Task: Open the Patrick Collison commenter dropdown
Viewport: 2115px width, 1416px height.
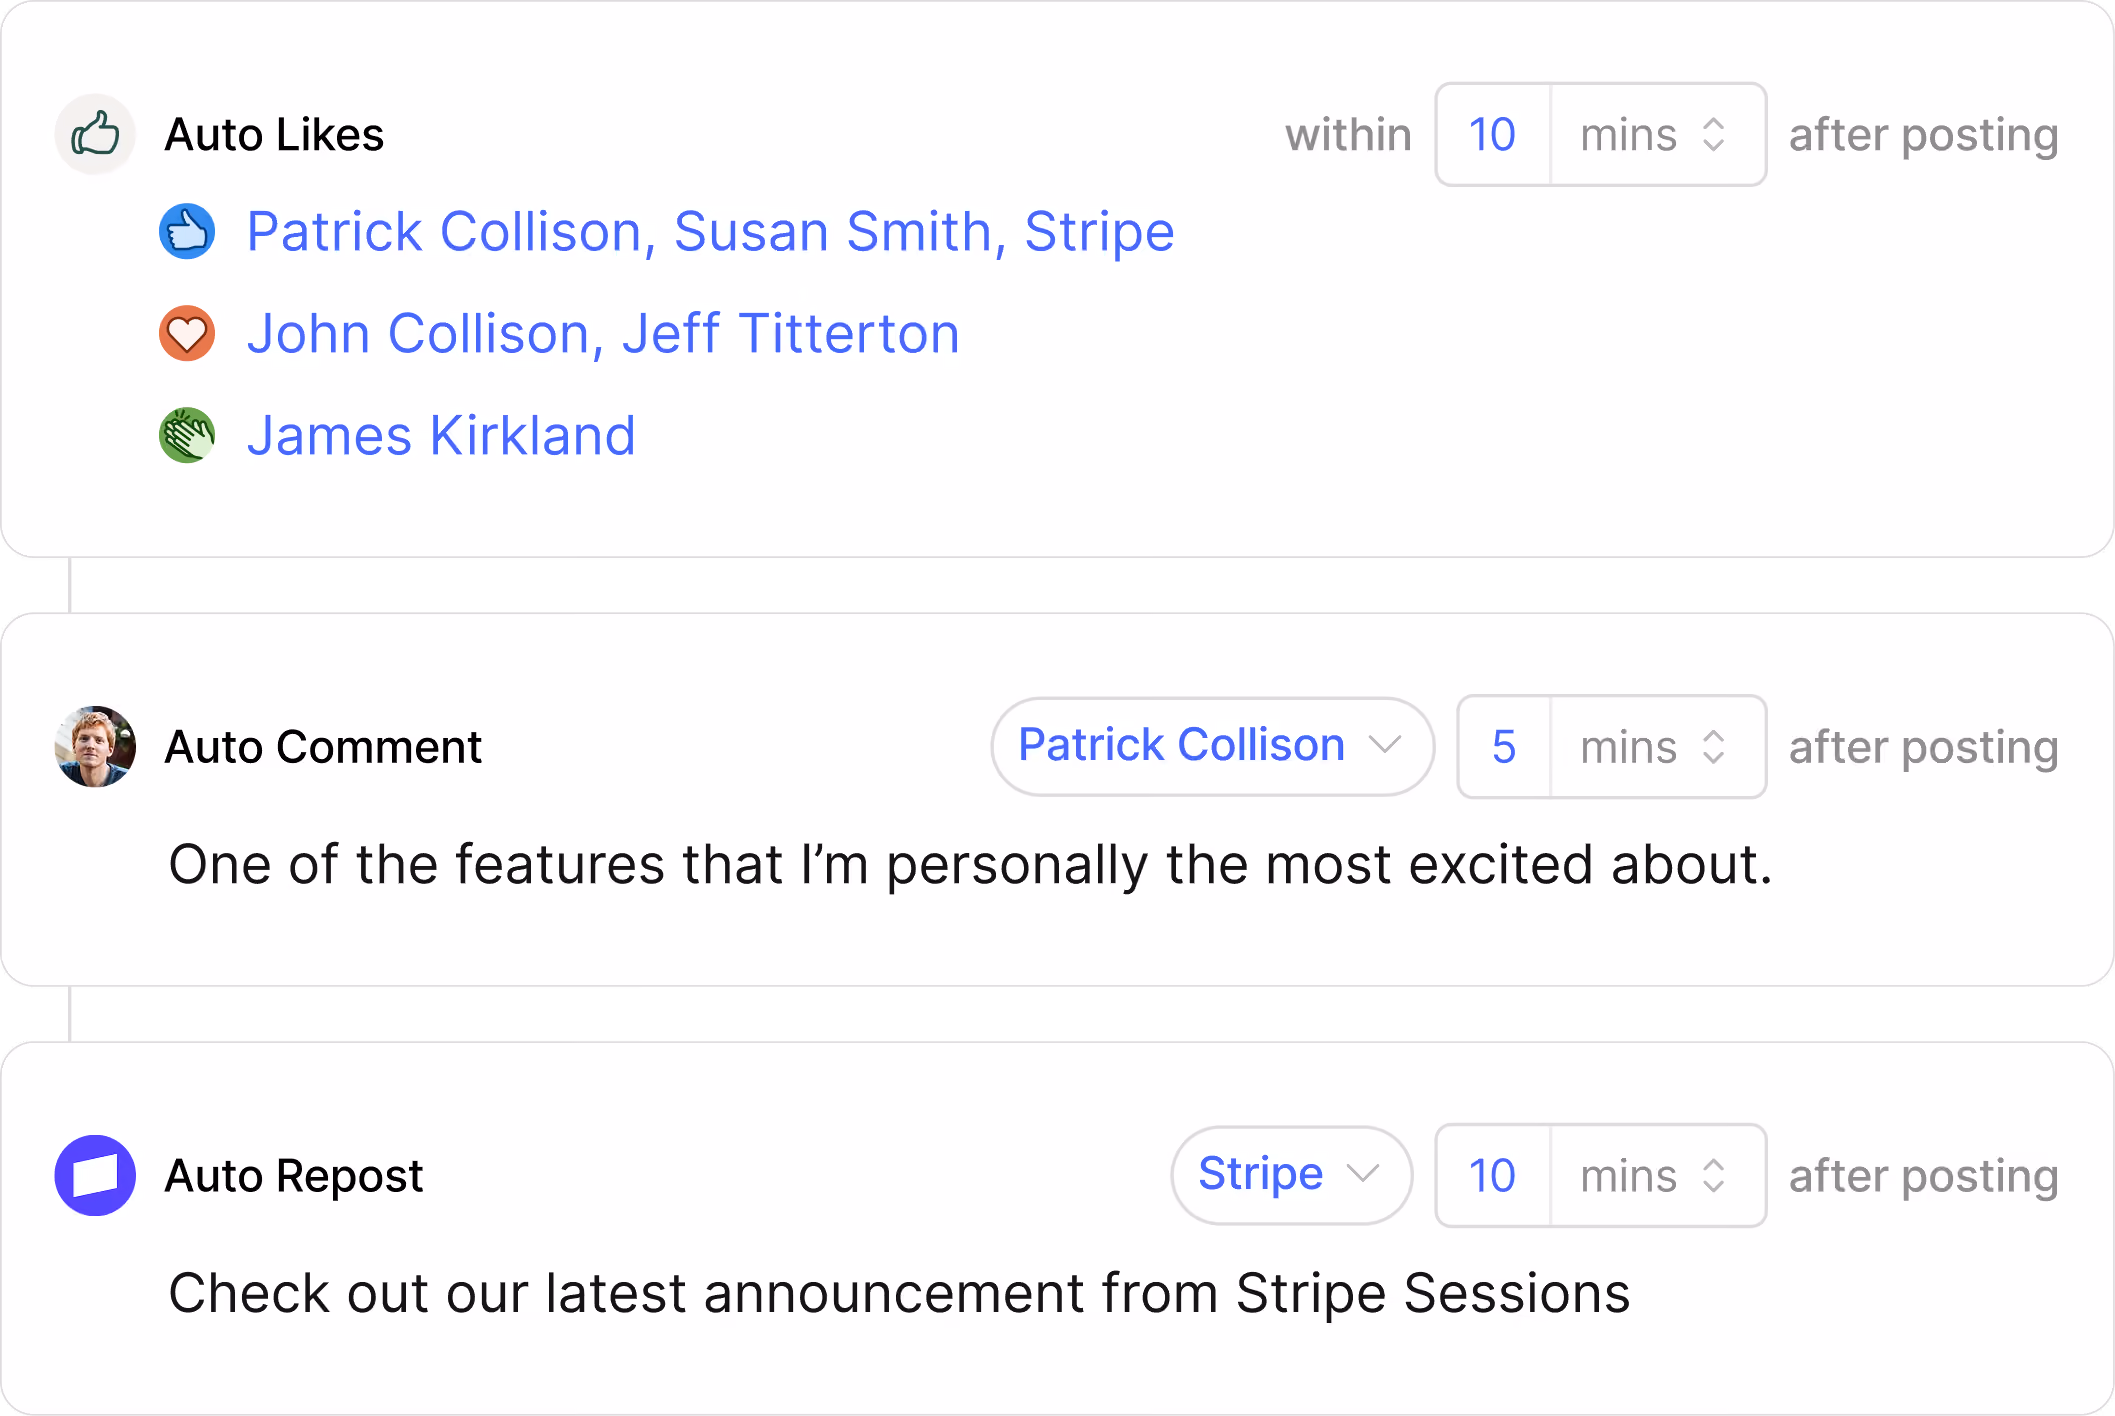Action: (1212, 746)
